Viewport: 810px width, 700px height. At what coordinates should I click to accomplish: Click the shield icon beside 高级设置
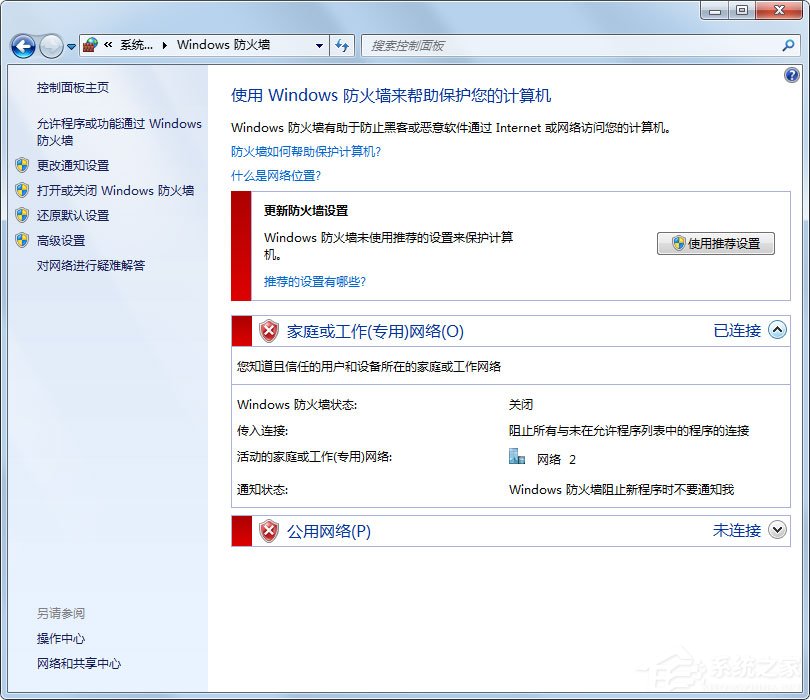click(x=22, y=240)
